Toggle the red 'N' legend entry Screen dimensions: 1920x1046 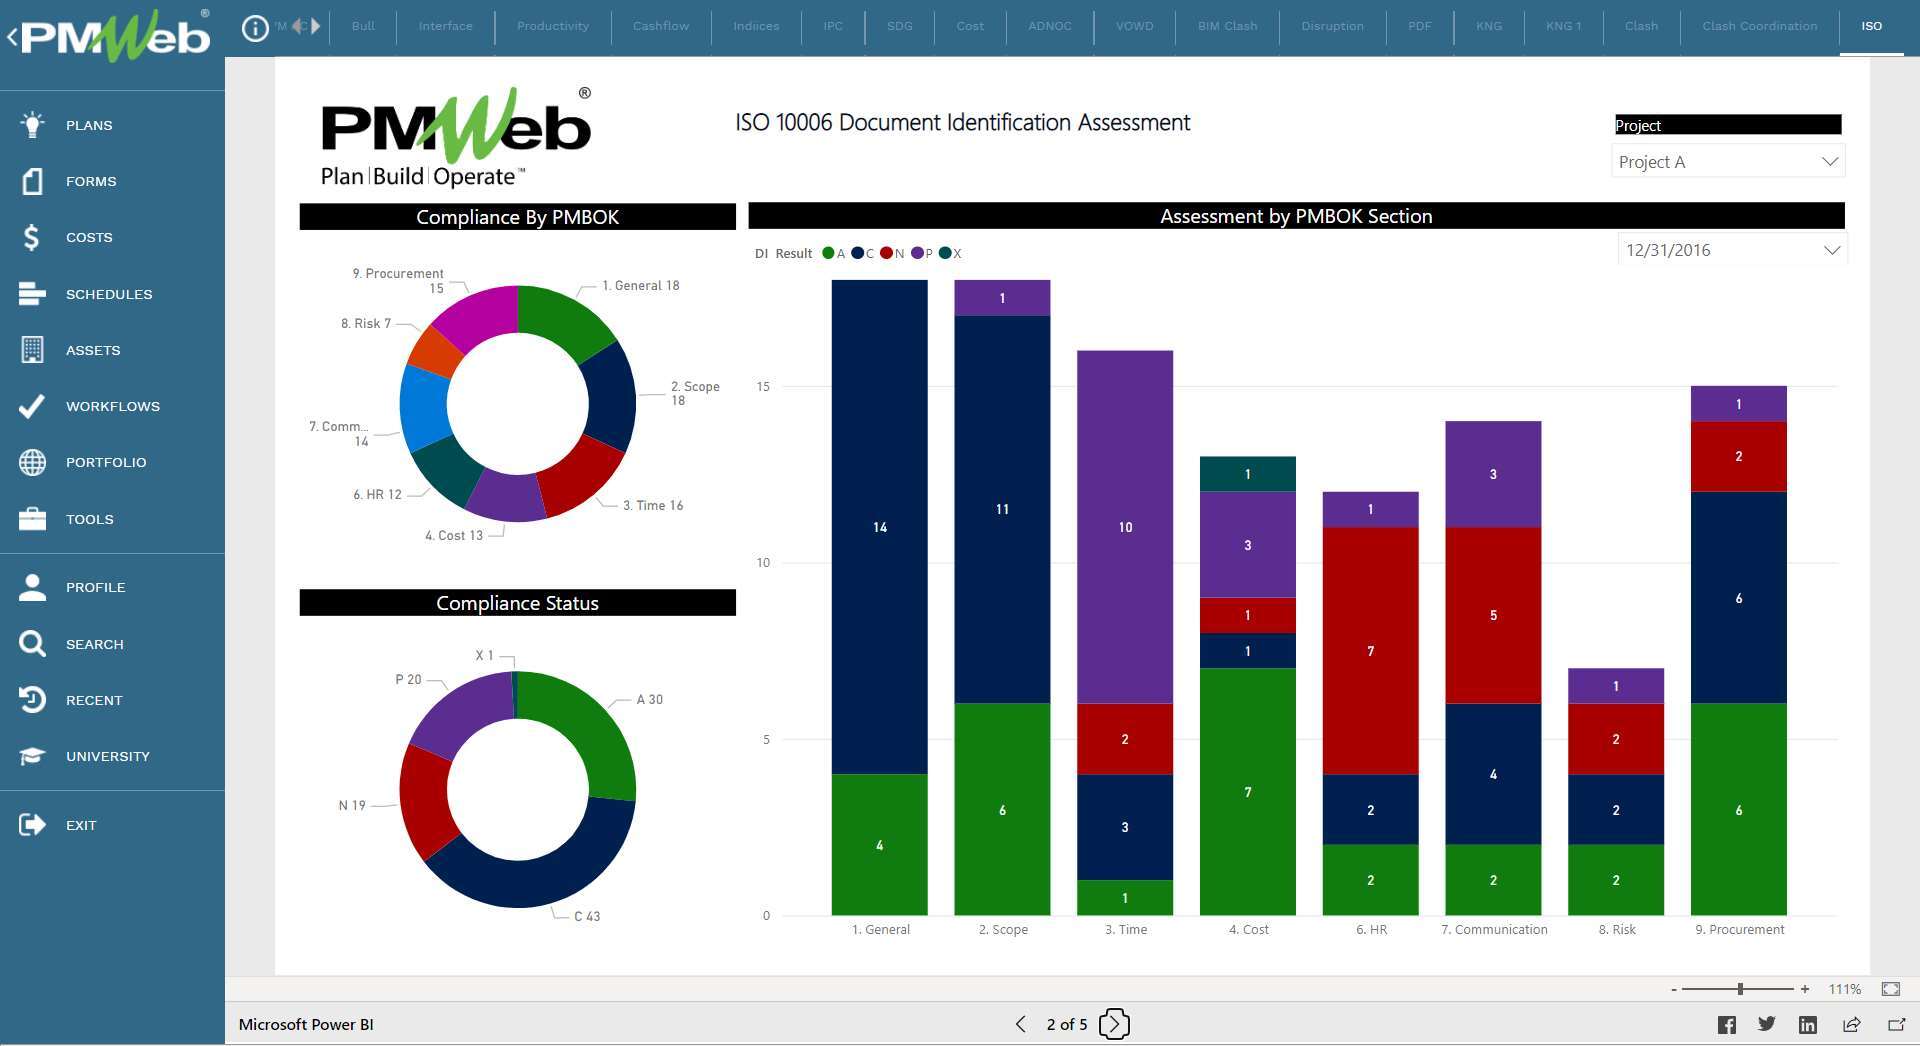pos(889,253)
